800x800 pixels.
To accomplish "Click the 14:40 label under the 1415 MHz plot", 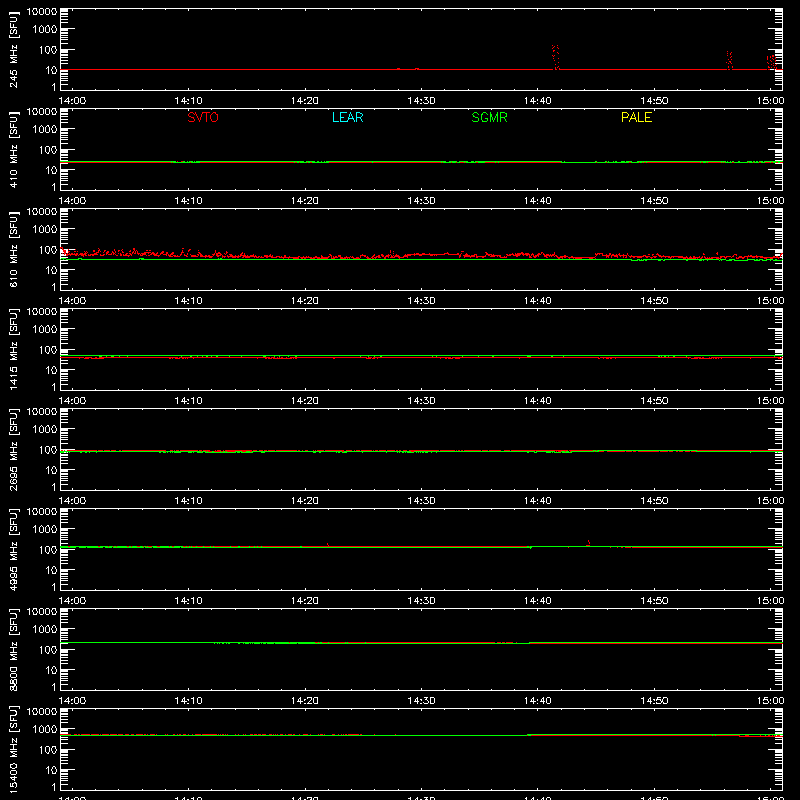I will (x=537, y=401).
